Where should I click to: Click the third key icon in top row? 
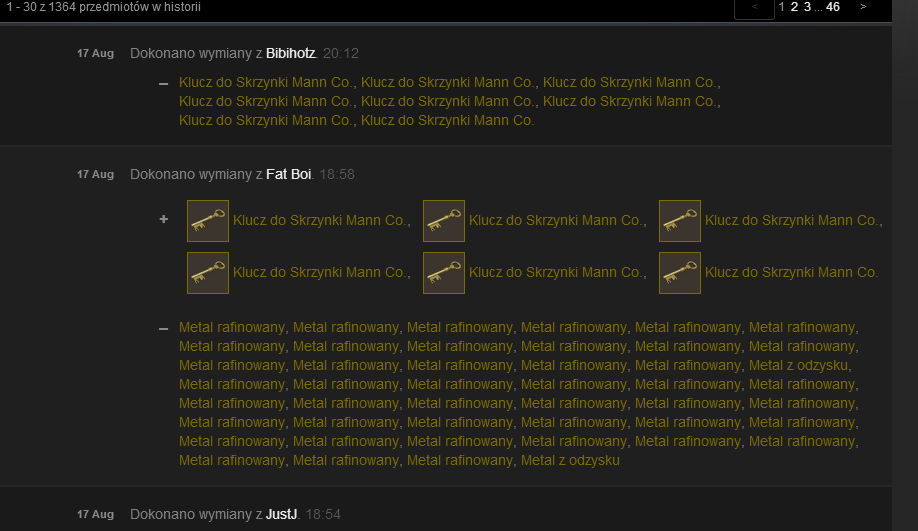click(680, 221)
